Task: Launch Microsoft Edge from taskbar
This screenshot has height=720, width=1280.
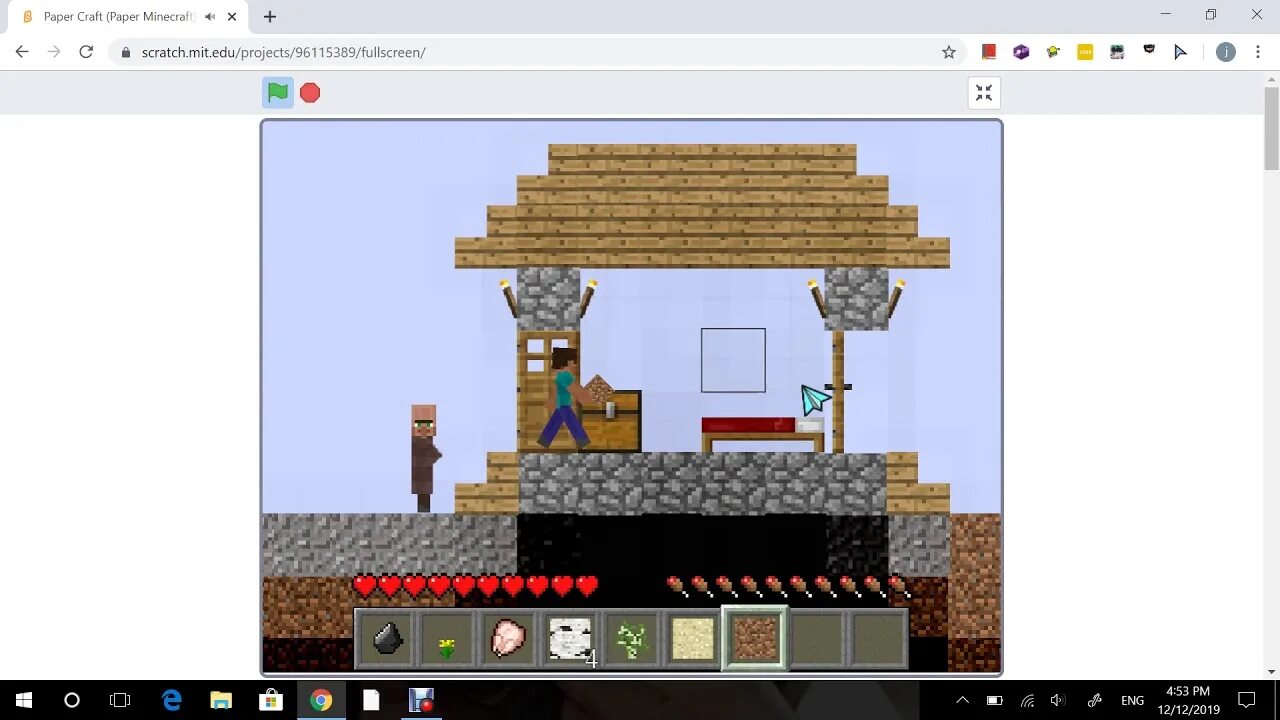Action: coord(172,700)
